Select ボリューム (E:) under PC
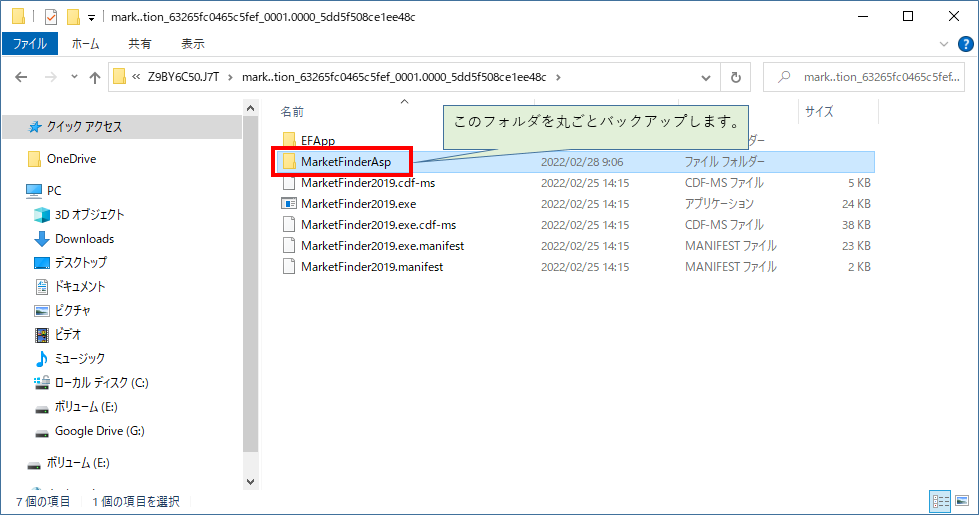This screenshot has height=515, width=979. tap(86, 407)
